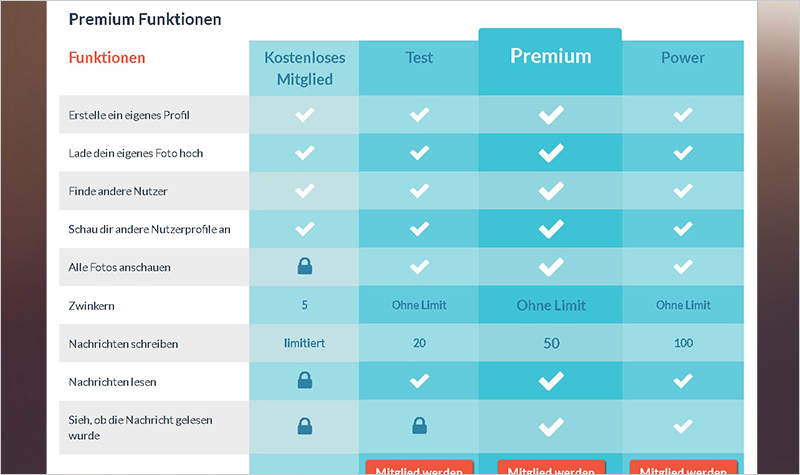Click Power checkmark for Nachrichten lesen
Image resolution: width=800 pixels, height=475 pixels.
pos(683,381)
